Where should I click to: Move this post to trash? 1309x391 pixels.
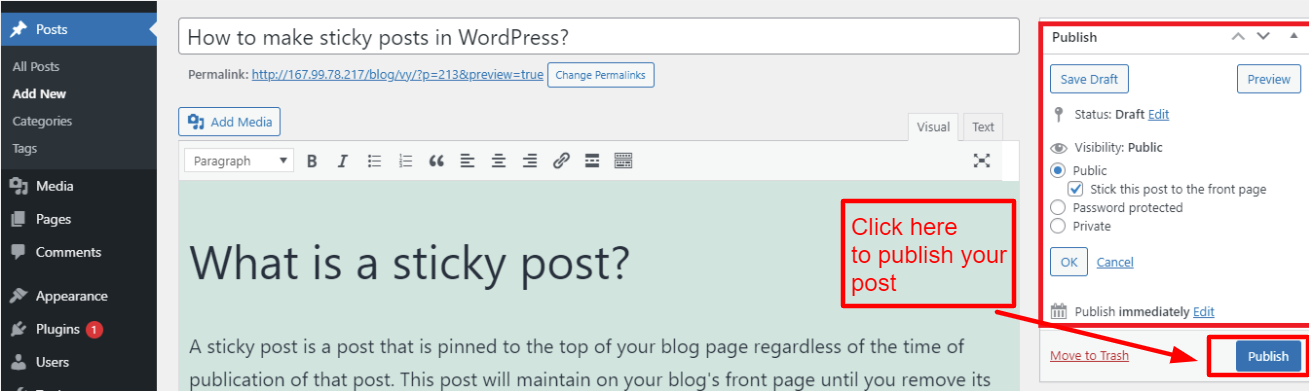(x=1089, y=356)
